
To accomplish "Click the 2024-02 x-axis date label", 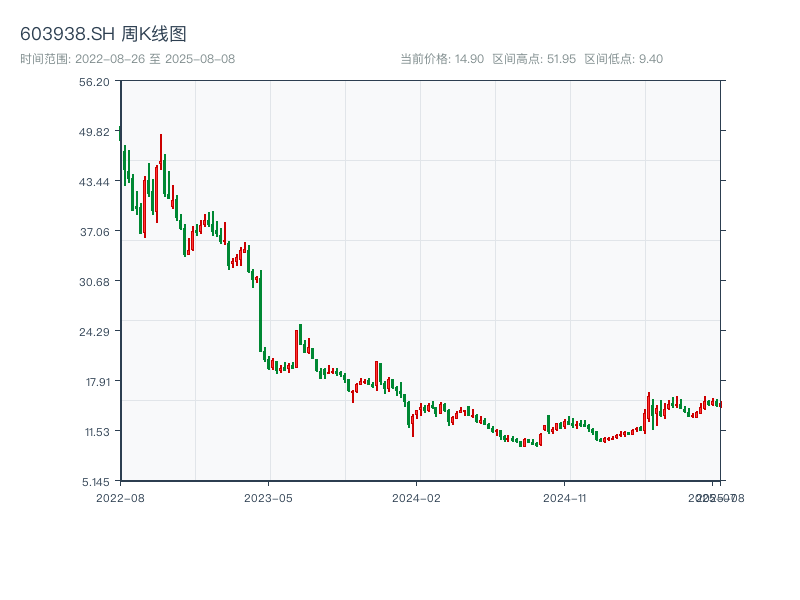I will point(417,497).
